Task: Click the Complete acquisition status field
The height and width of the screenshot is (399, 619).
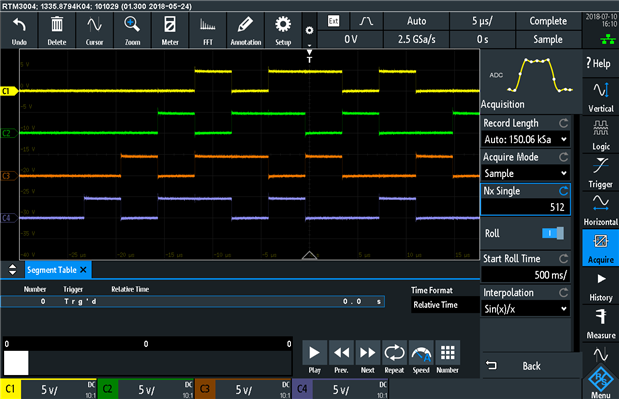Action: pyautogui.click(x=548, y=21)
